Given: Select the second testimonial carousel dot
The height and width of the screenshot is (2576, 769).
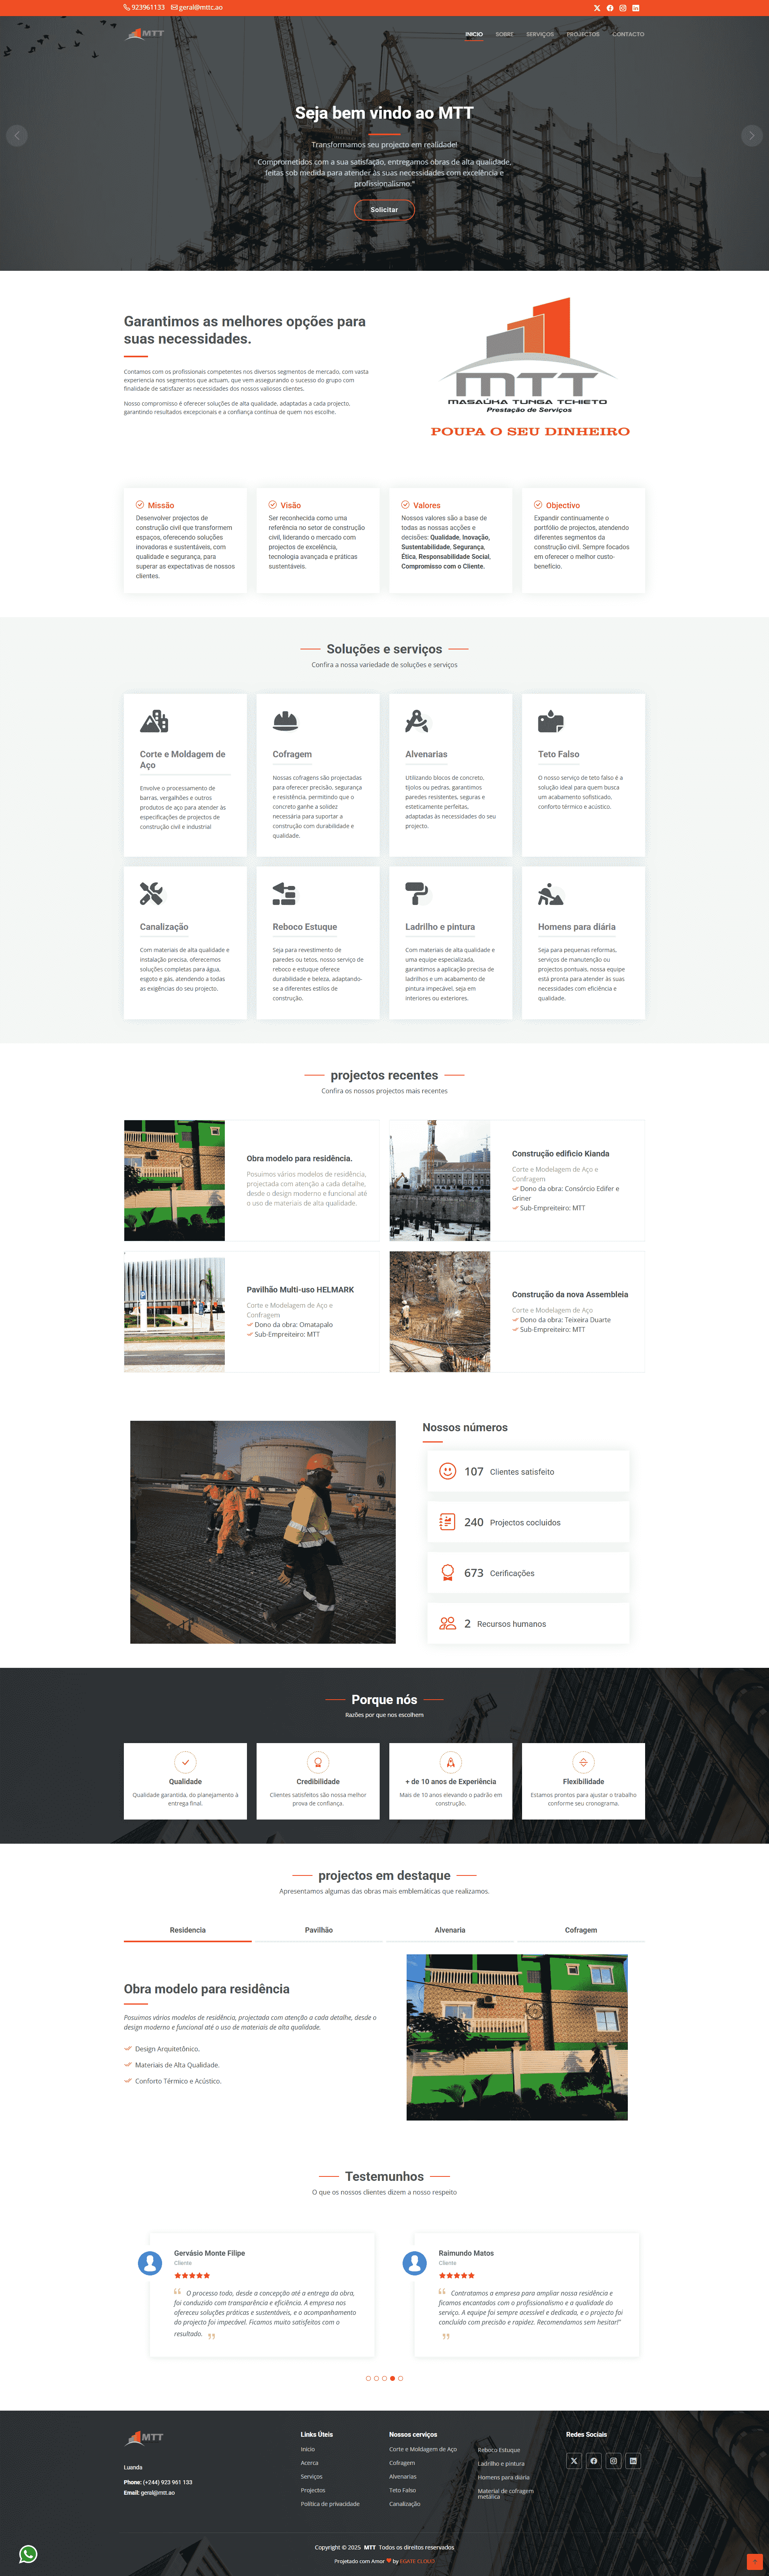Looking at the screenshot, I should tap(376, 2378).
